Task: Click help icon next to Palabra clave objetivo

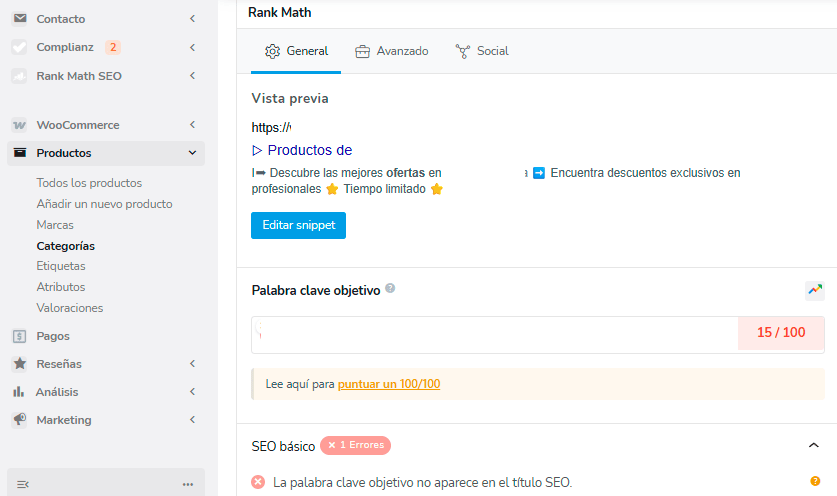Action: [x=390, y=288]
